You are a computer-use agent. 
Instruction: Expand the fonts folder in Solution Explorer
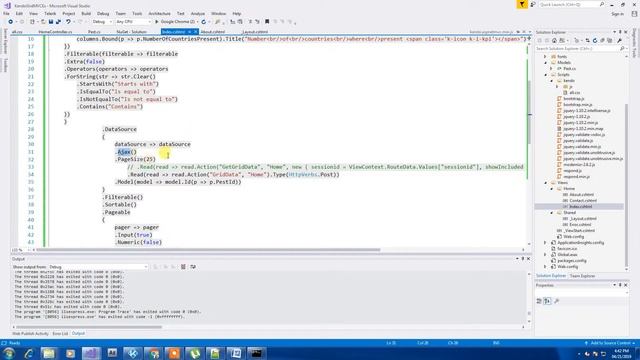[546, 57]
